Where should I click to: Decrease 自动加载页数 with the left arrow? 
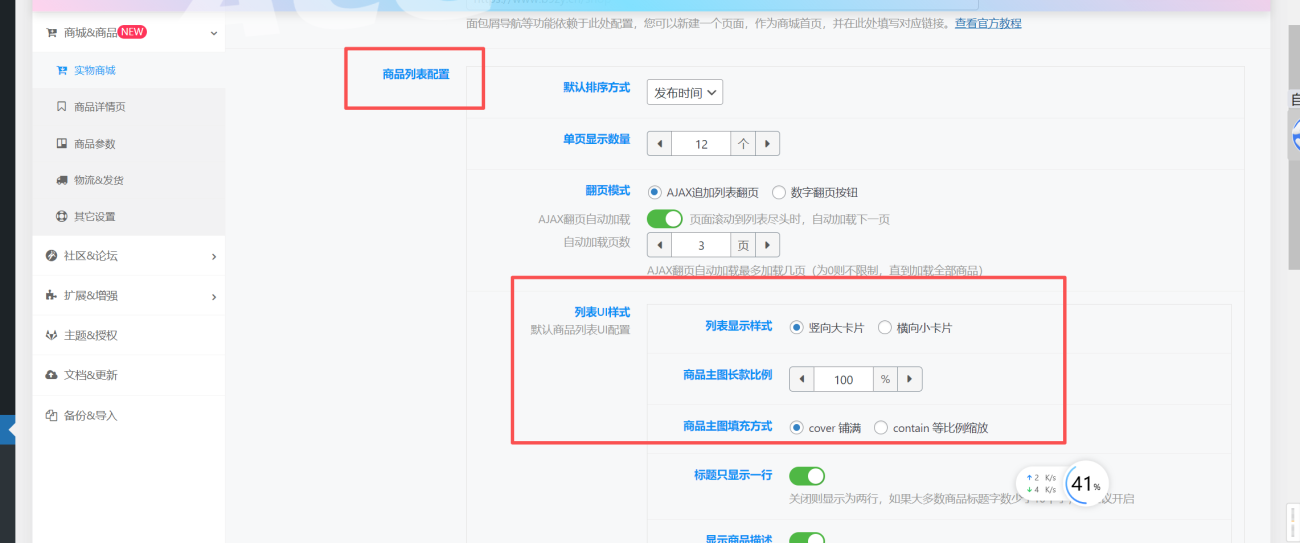tap(660, 245)
